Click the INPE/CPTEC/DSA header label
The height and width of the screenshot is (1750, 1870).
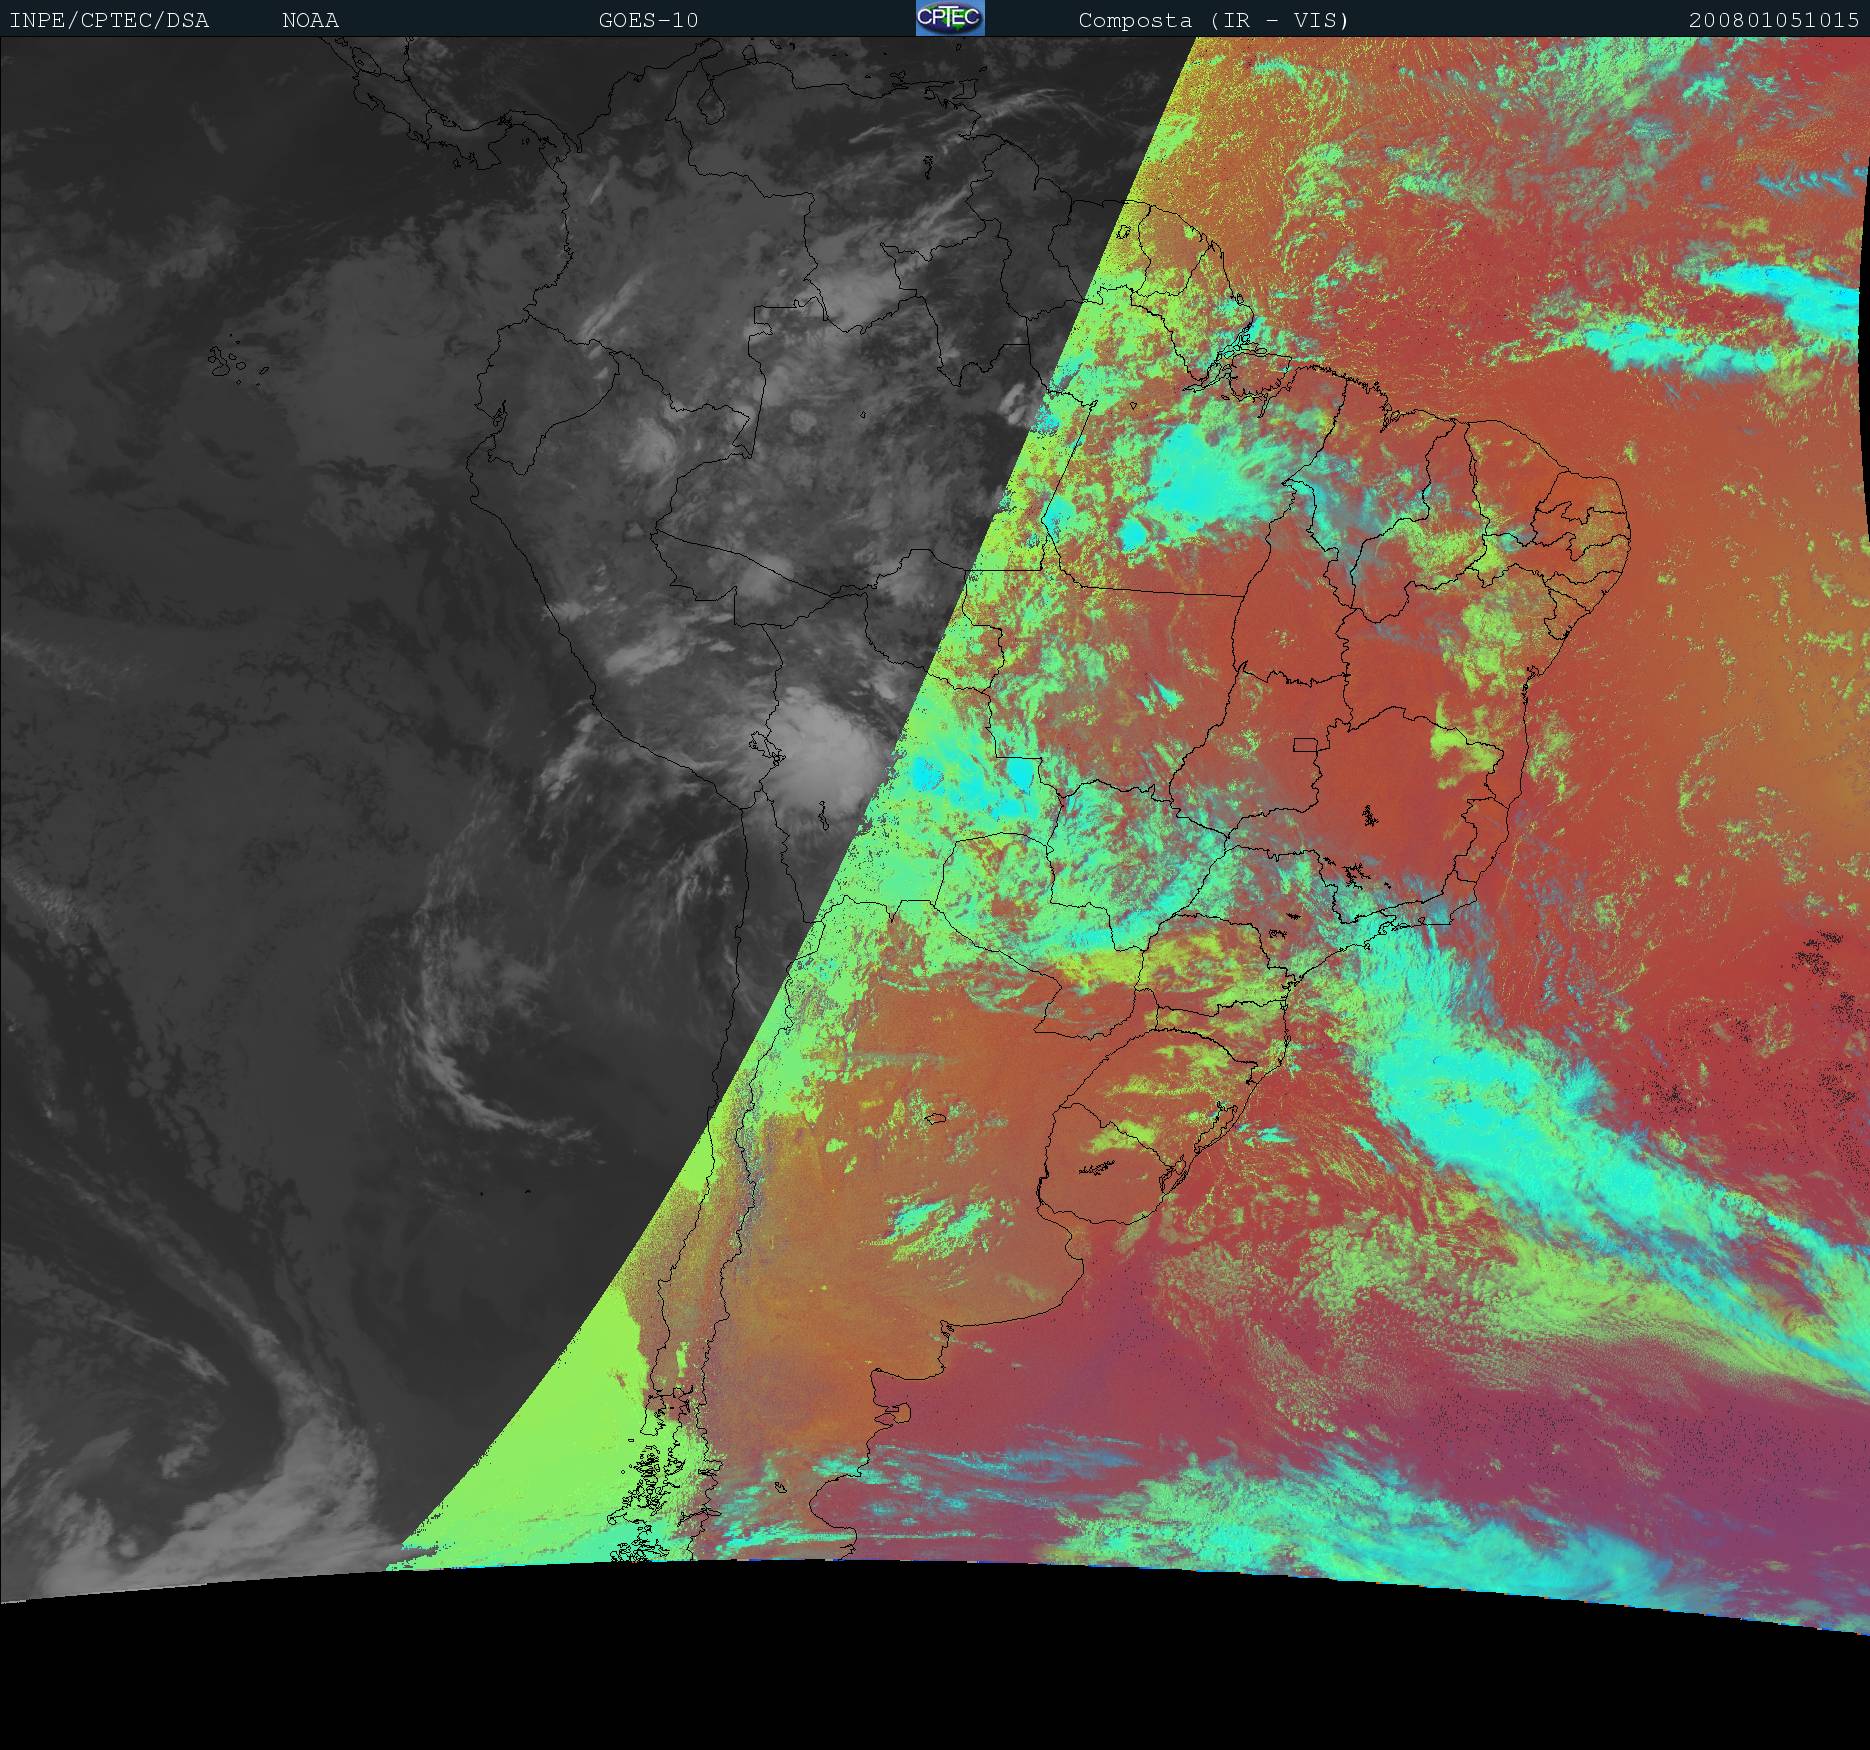tap(109, 20)
